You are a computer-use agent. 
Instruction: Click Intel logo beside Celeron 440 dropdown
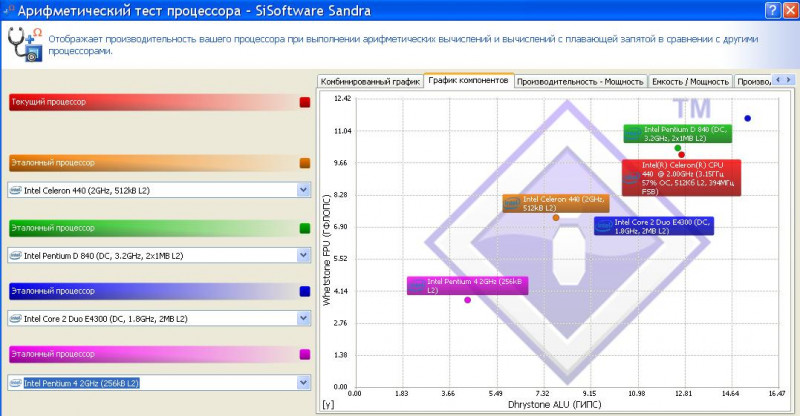(x=15, y=190)
